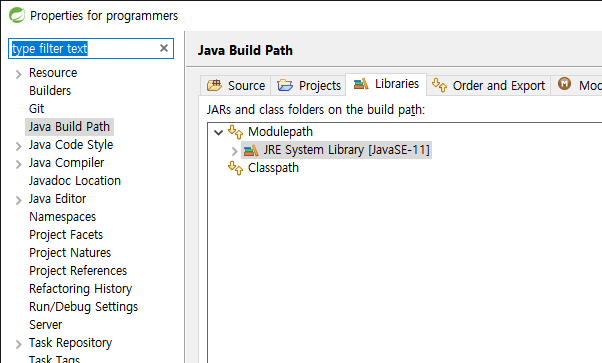
Task: Click the type filter text field
Action: [91, 48]
